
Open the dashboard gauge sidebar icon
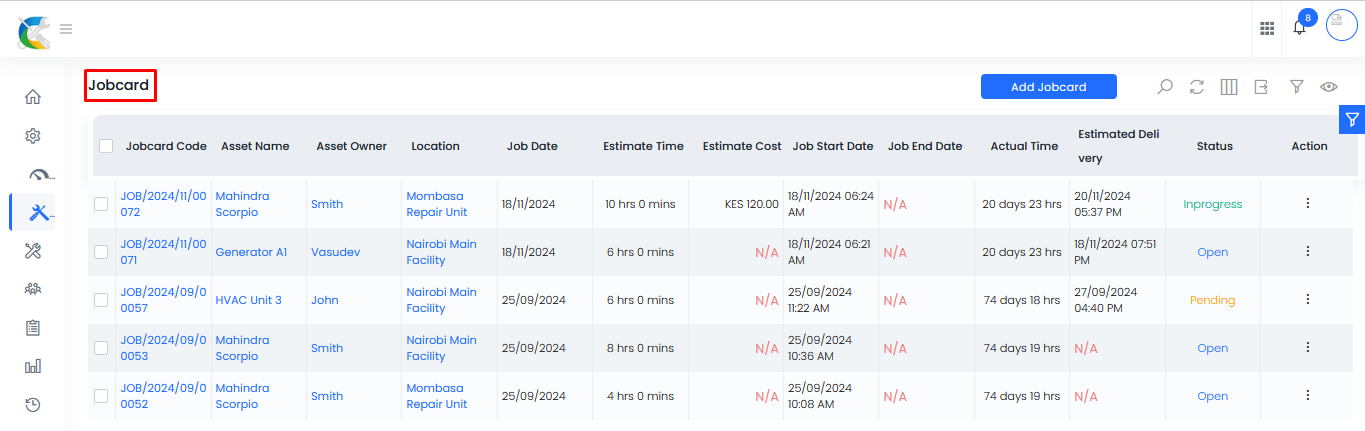click(x=39, y=175)
